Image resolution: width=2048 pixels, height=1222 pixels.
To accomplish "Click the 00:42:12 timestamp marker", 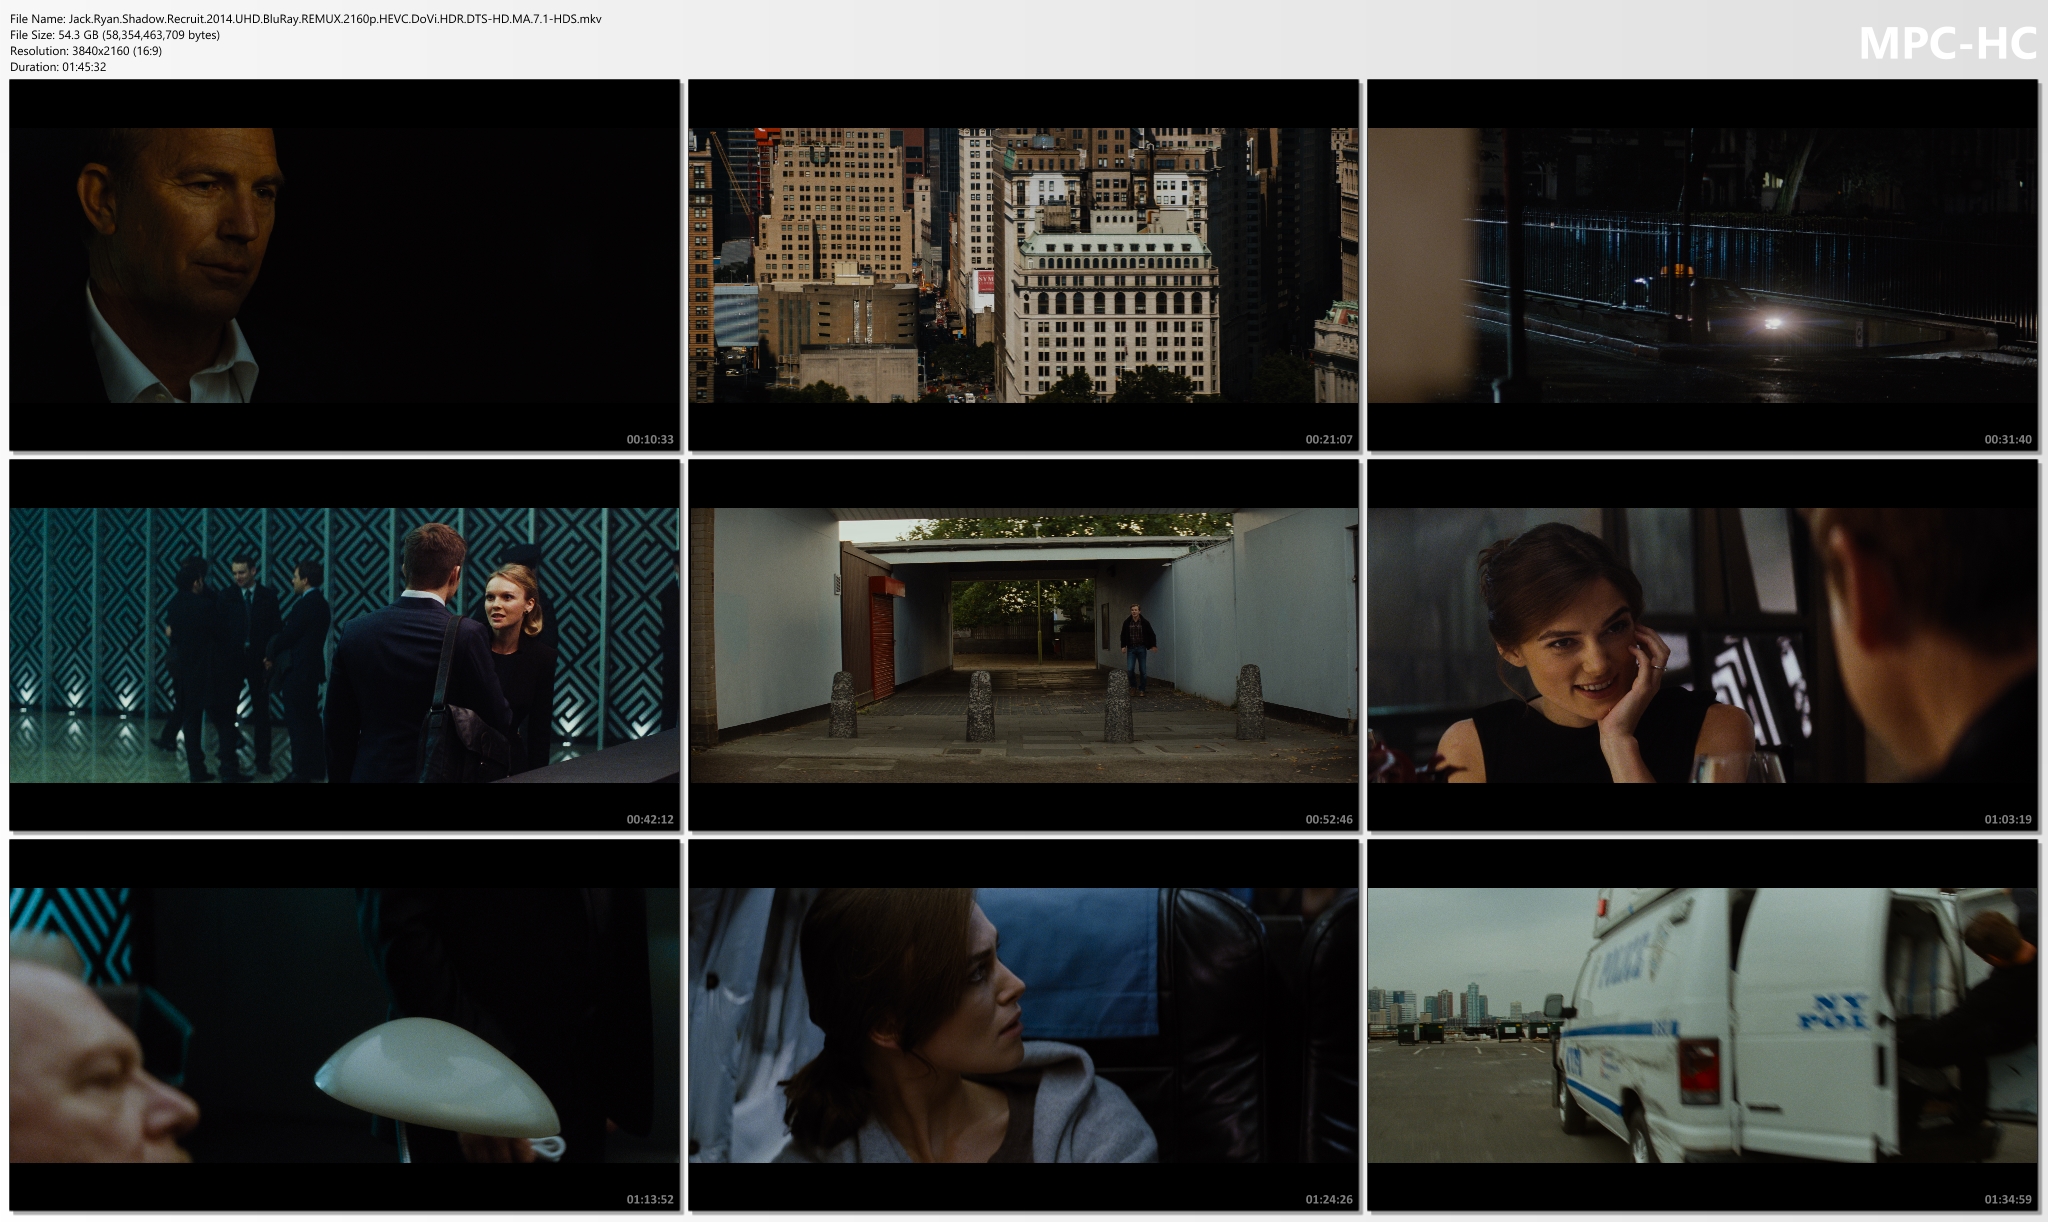I will pos(650,819).
